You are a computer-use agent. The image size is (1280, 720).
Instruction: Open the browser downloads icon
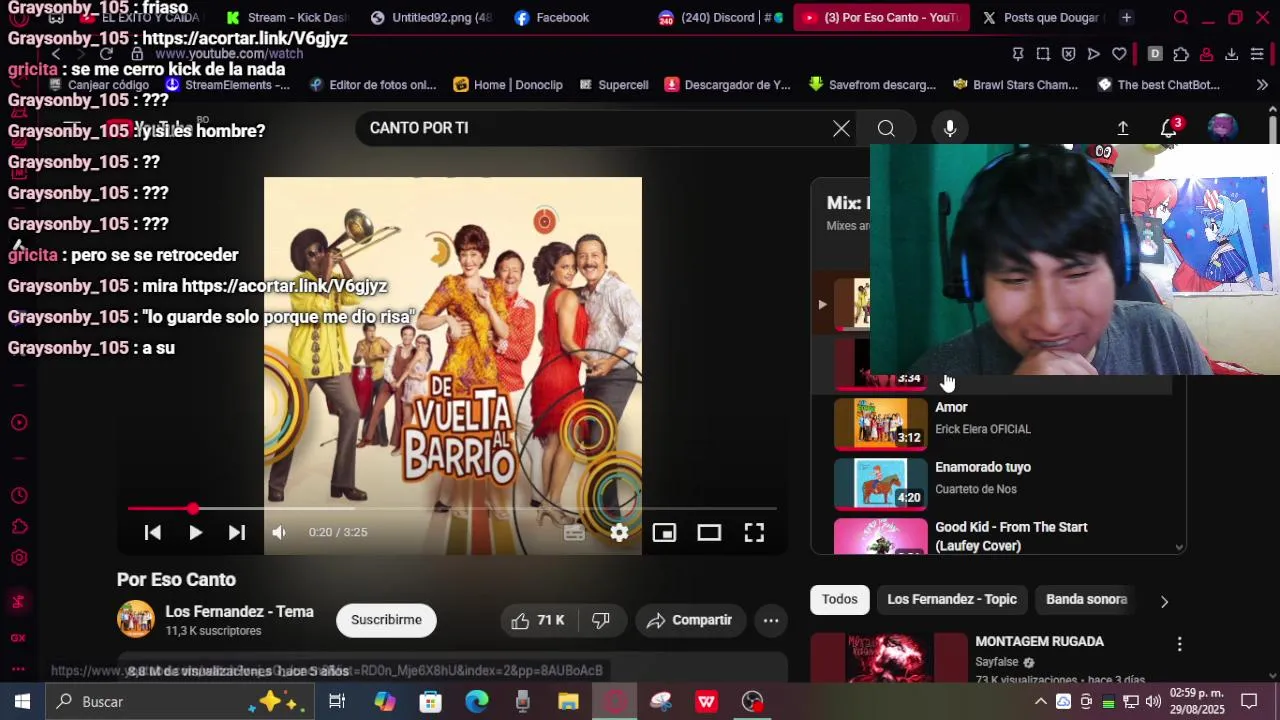pos(1231,54)
